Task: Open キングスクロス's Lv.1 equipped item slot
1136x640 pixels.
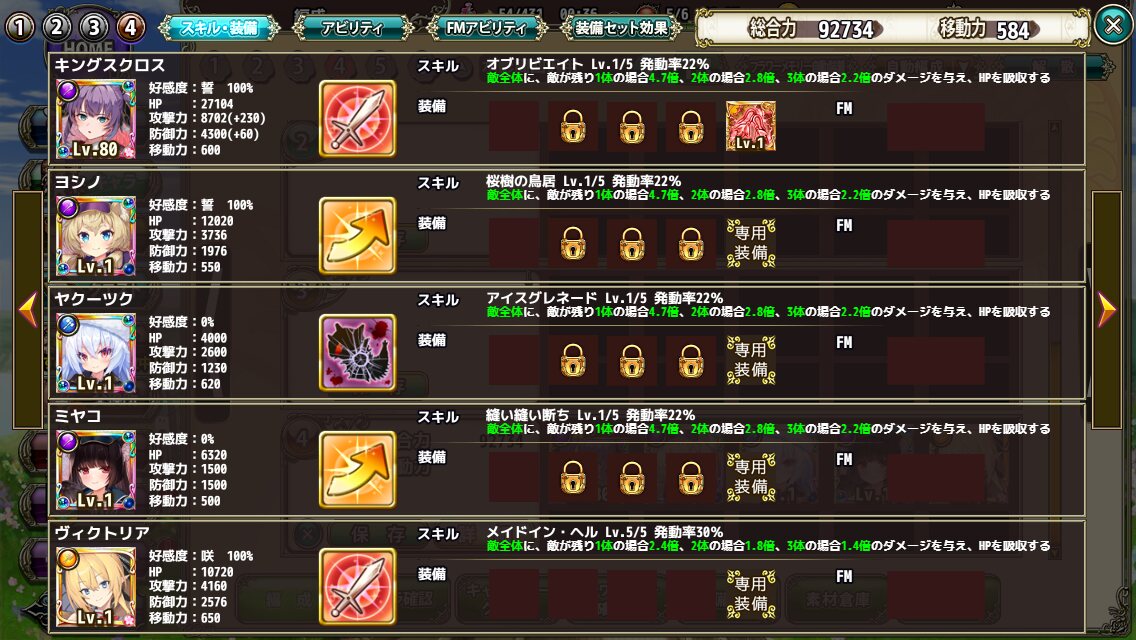Action: [x=751, y=126]
